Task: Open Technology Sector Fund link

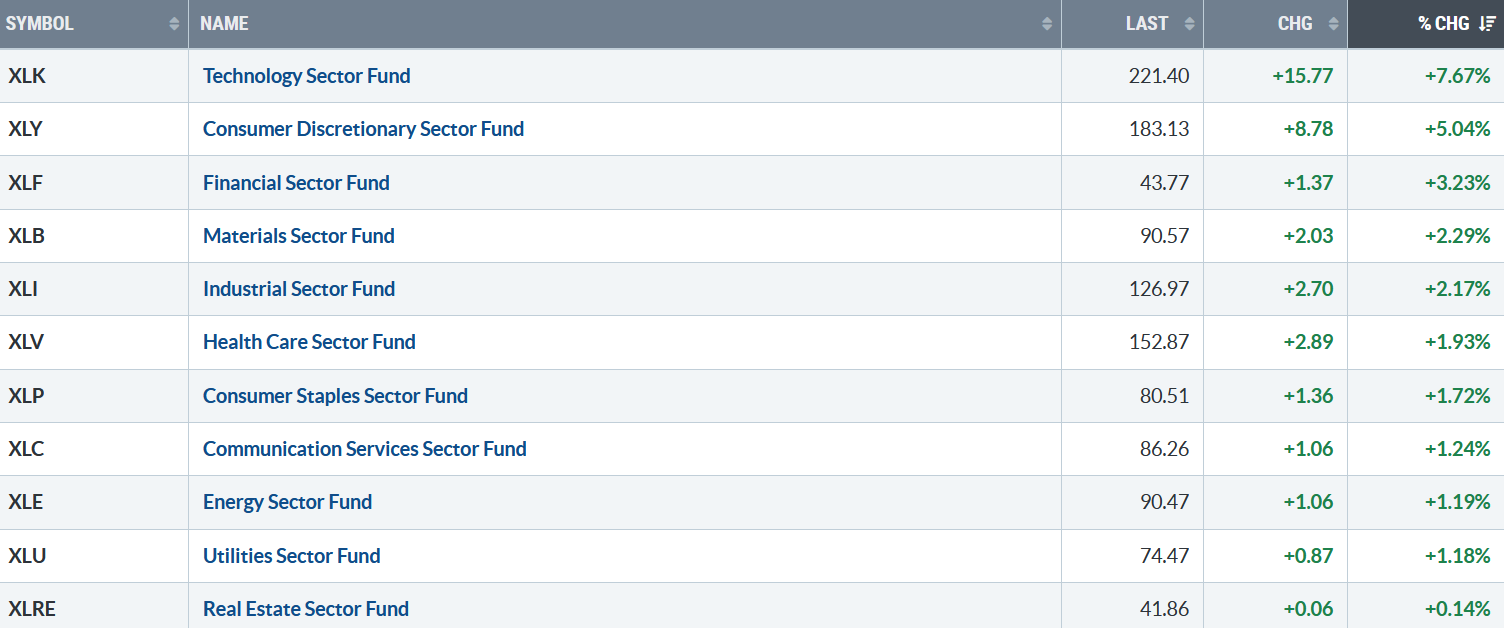Action: coord(306,76)
